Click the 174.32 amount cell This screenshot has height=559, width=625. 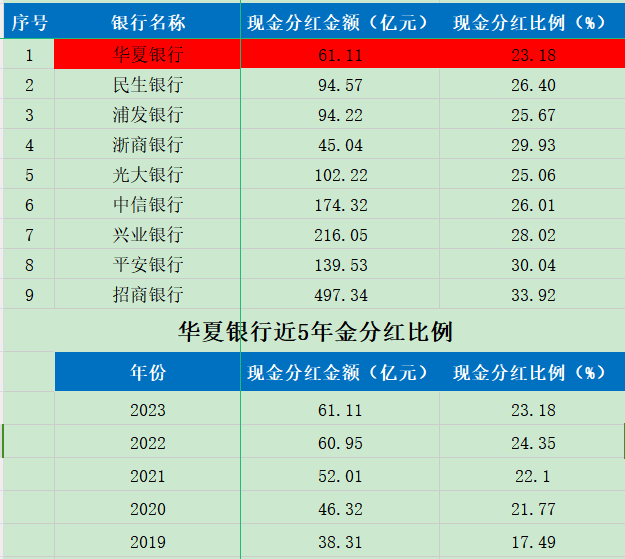(x=340, y=204)
